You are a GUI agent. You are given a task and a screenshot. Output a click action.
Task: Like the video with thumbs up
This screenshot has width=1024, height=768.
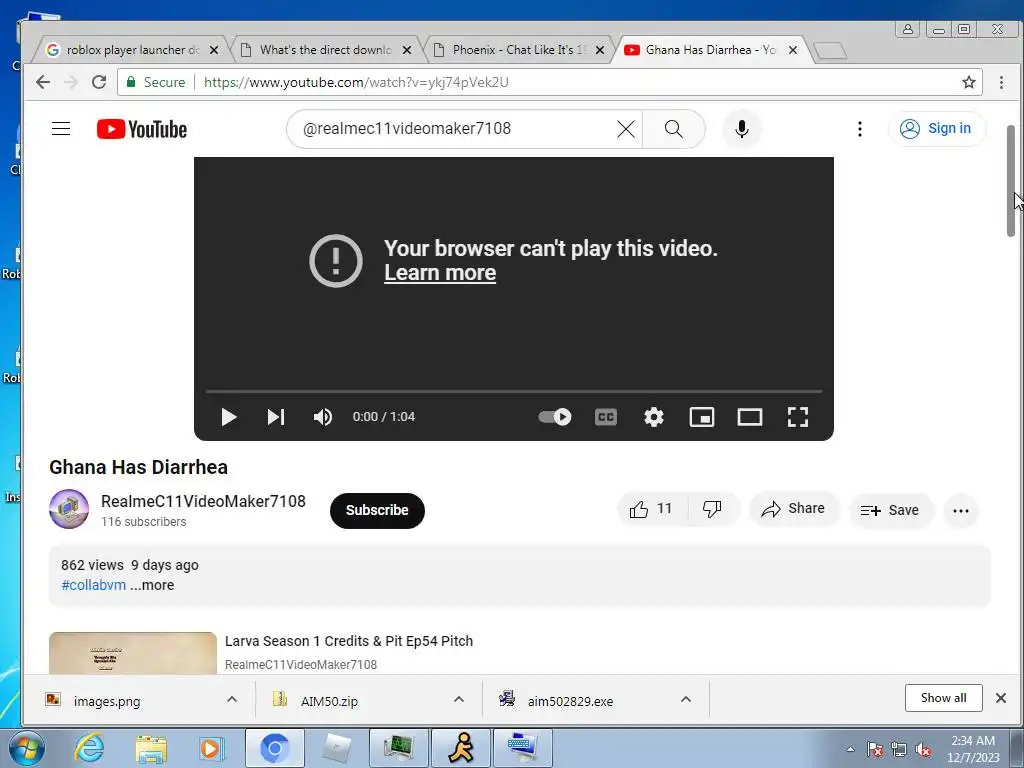pos(652,509)
